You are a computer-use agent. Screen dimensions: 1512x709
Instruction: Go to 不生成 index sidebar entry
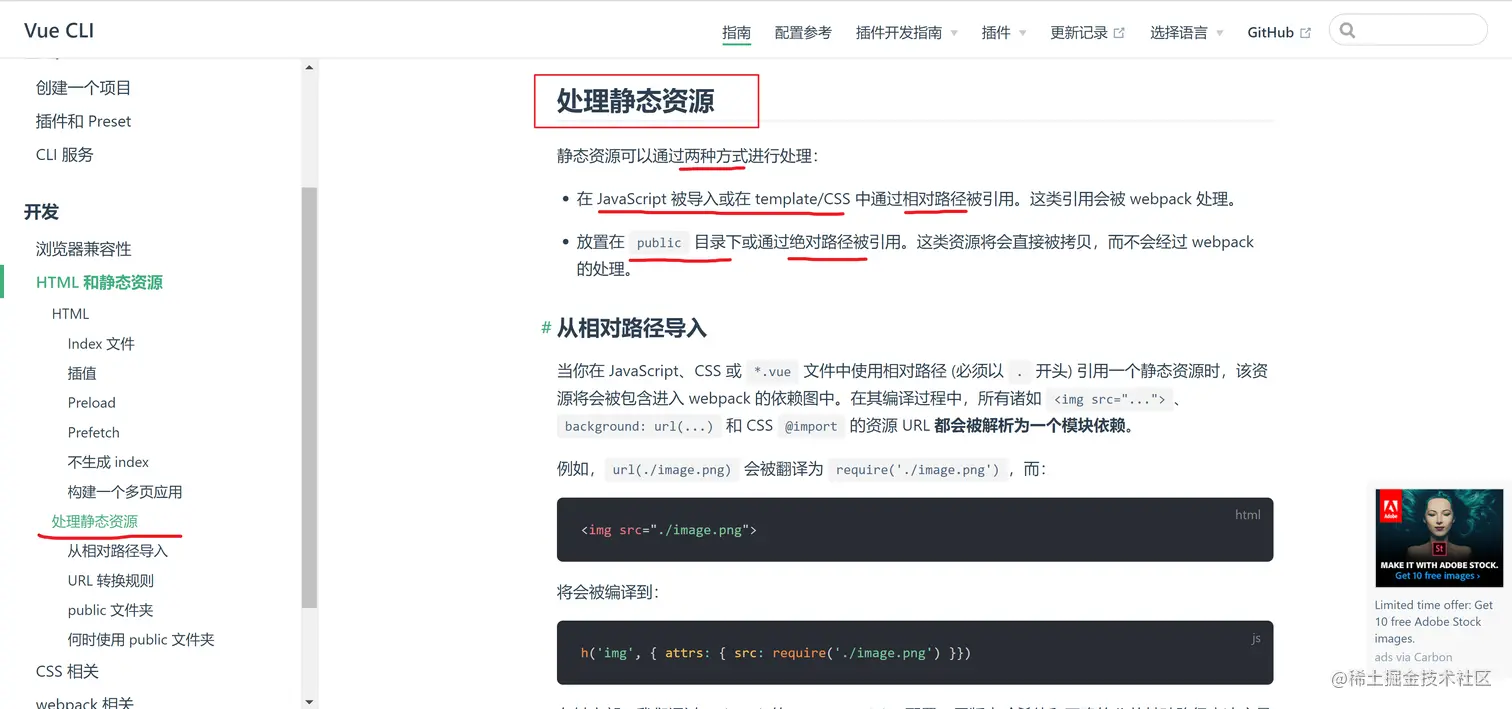[x=108, y=462]
